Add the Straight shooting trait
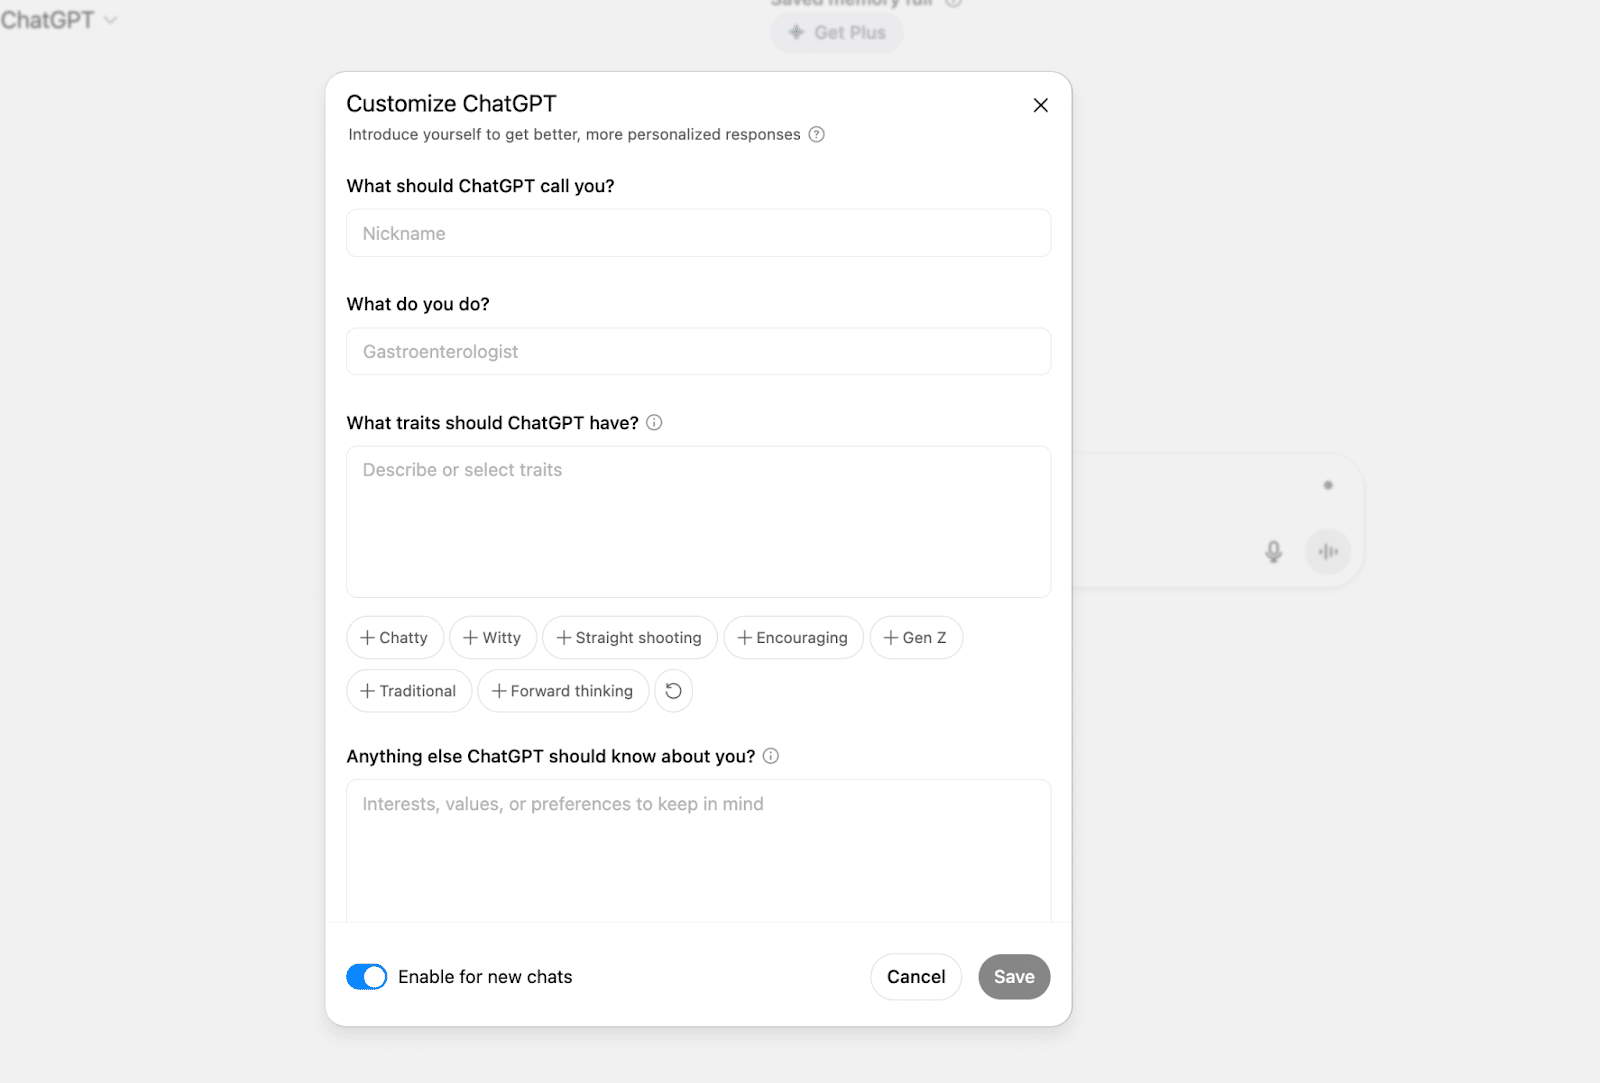Viewport: 1600px width, 1083px height. tap(630, 638)
